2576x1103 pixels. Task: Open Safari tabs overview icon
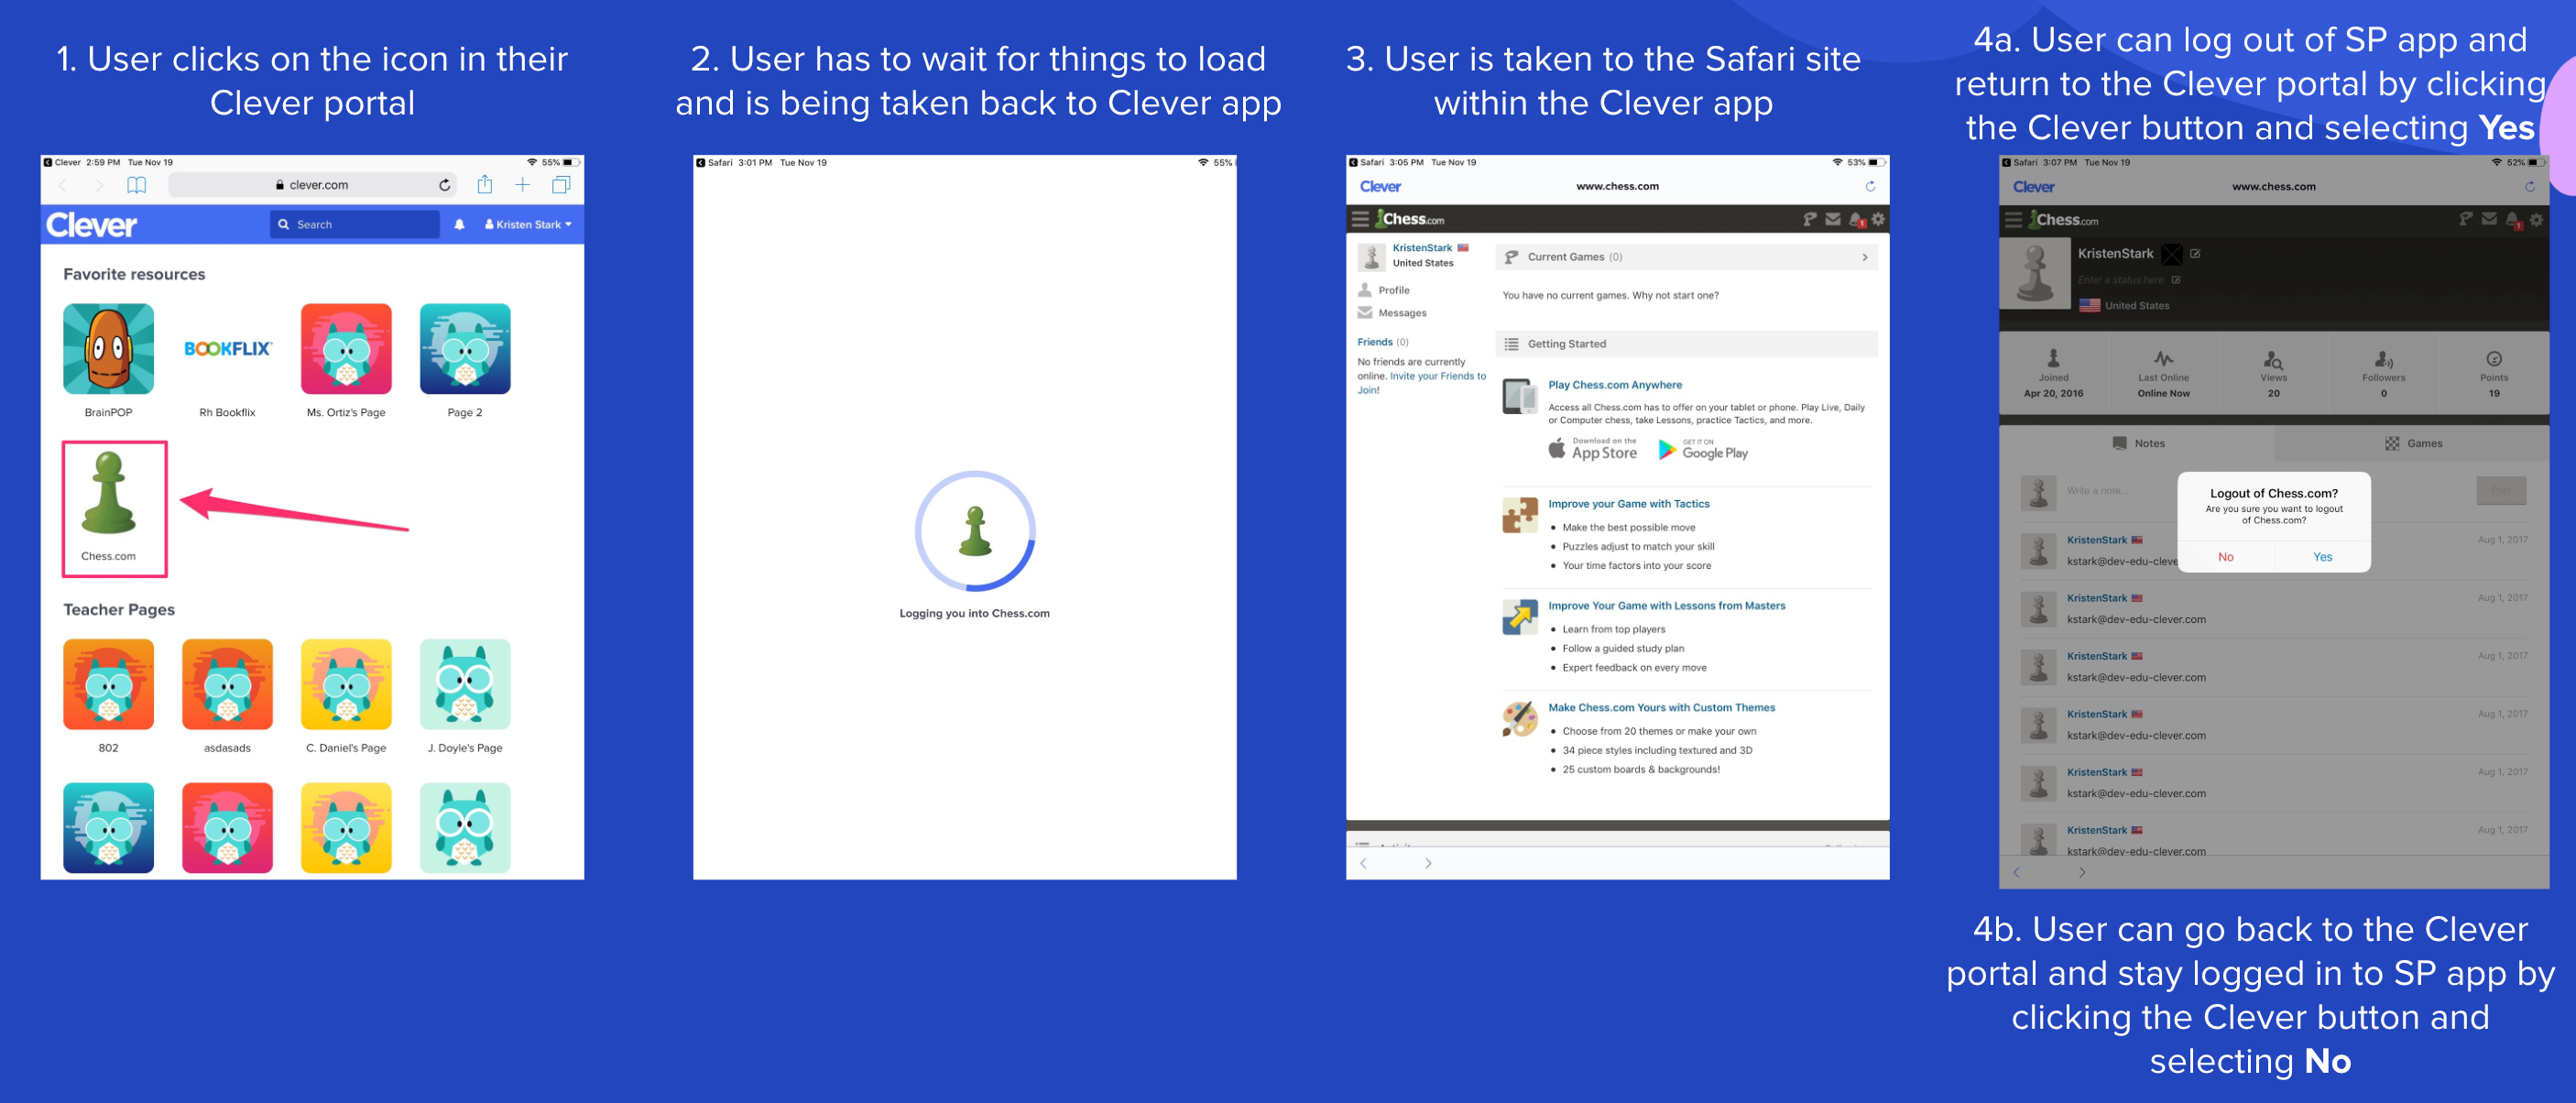pos(561,185)
